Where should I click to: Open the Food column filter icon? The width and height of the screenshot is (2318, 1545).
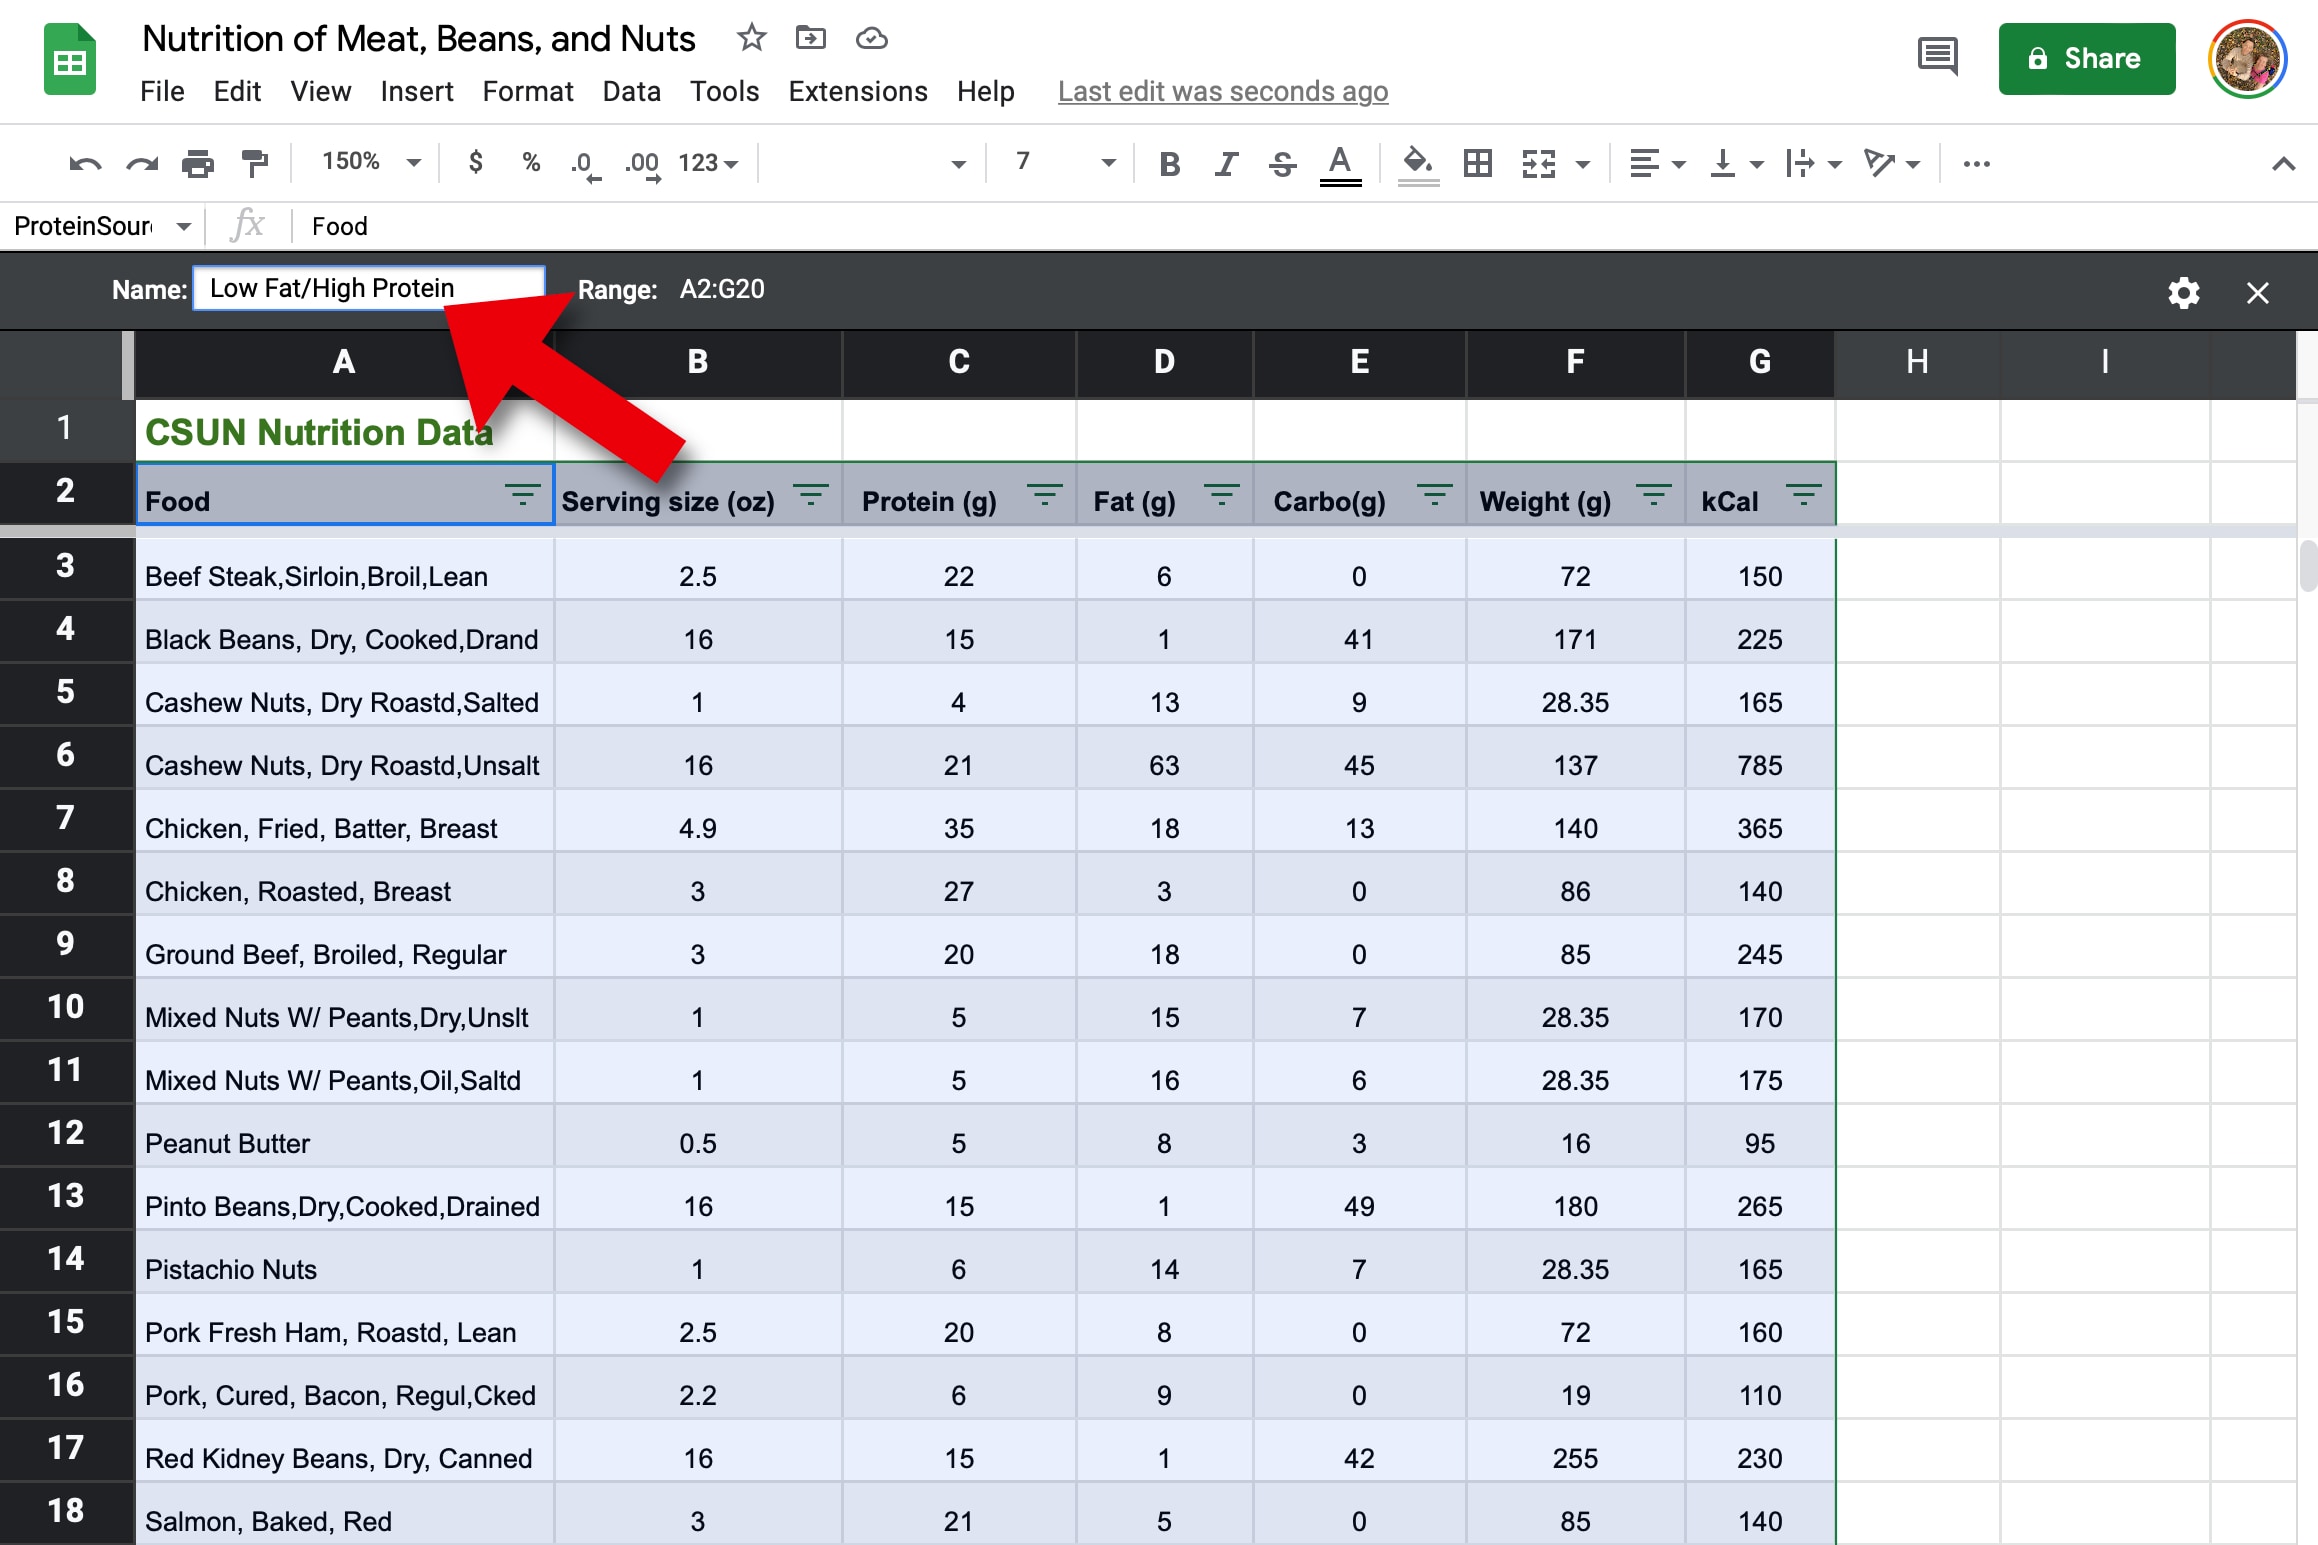pyautogui.click(x=521, y=494)
